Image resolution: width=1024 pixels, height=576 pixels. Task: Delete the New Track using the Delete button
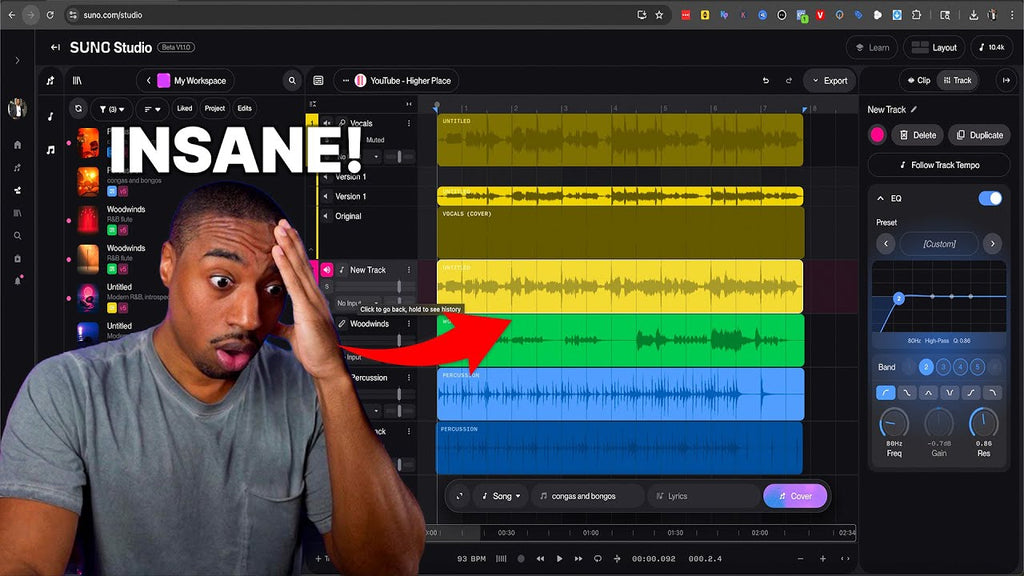pyautogui.click(x=917, y=135)
